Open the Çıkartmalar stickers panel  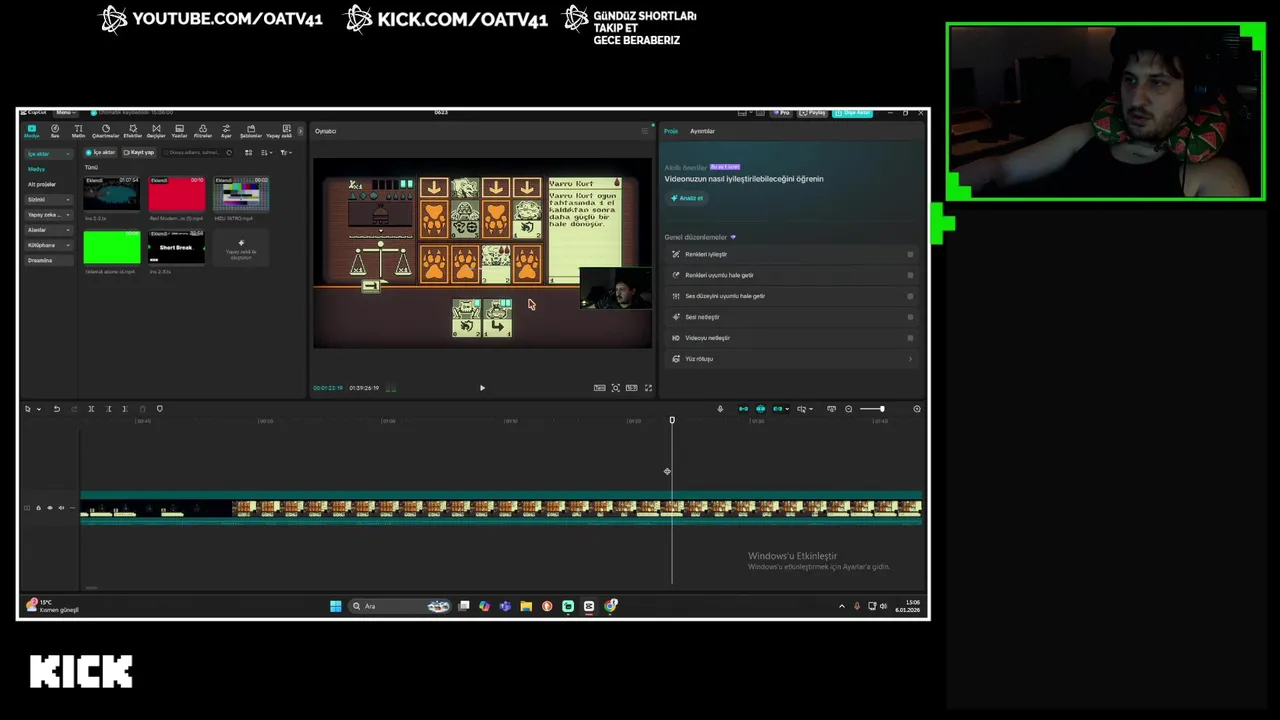[105, 131]
